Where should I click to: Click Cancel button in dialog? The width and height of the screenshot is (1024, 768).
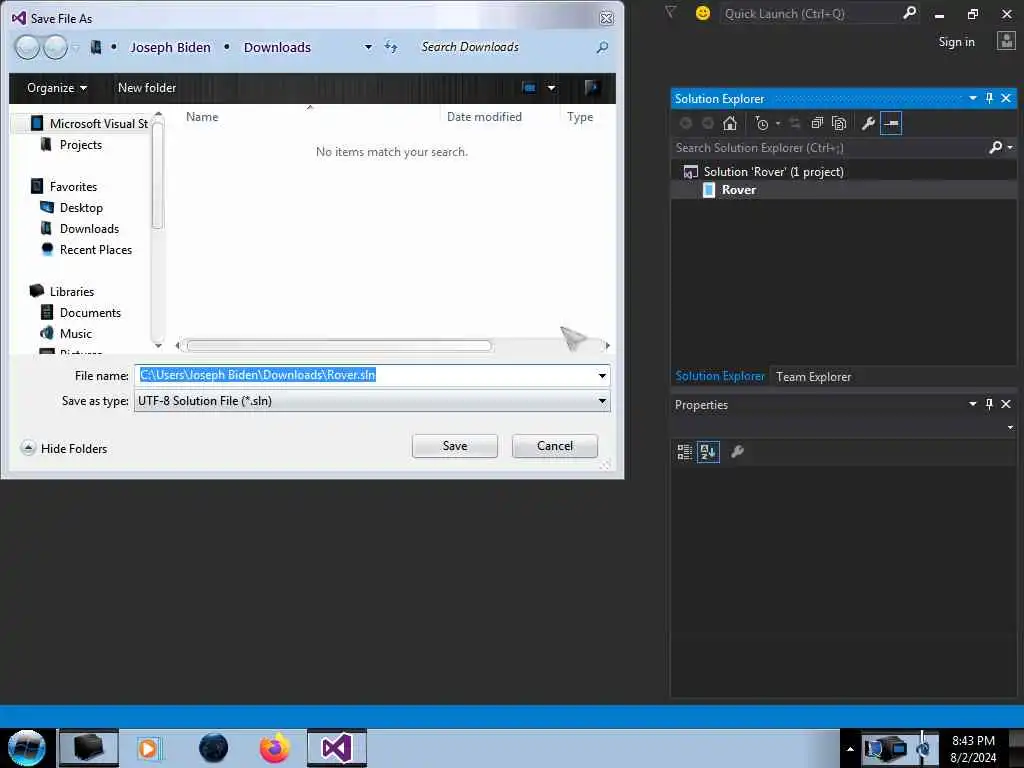tap(554, 446)
